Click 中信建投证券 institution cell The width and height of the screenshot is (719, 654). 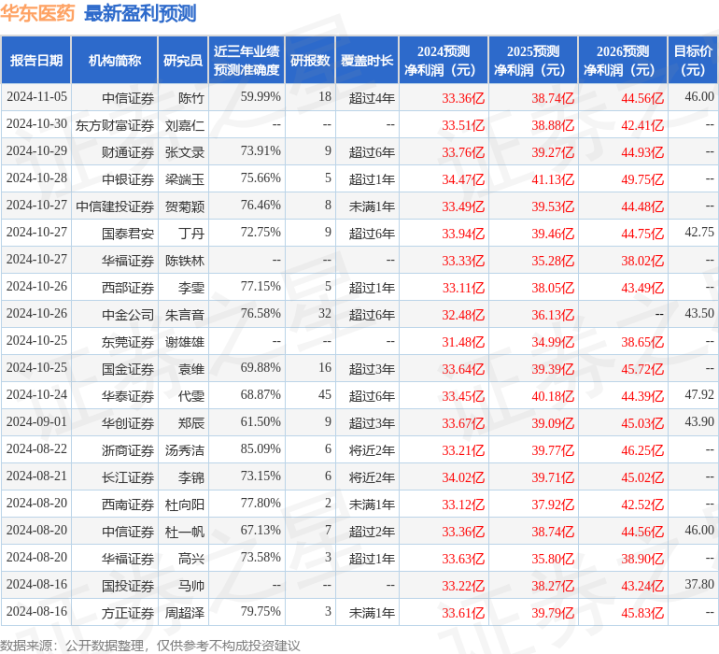coord(115,206)
